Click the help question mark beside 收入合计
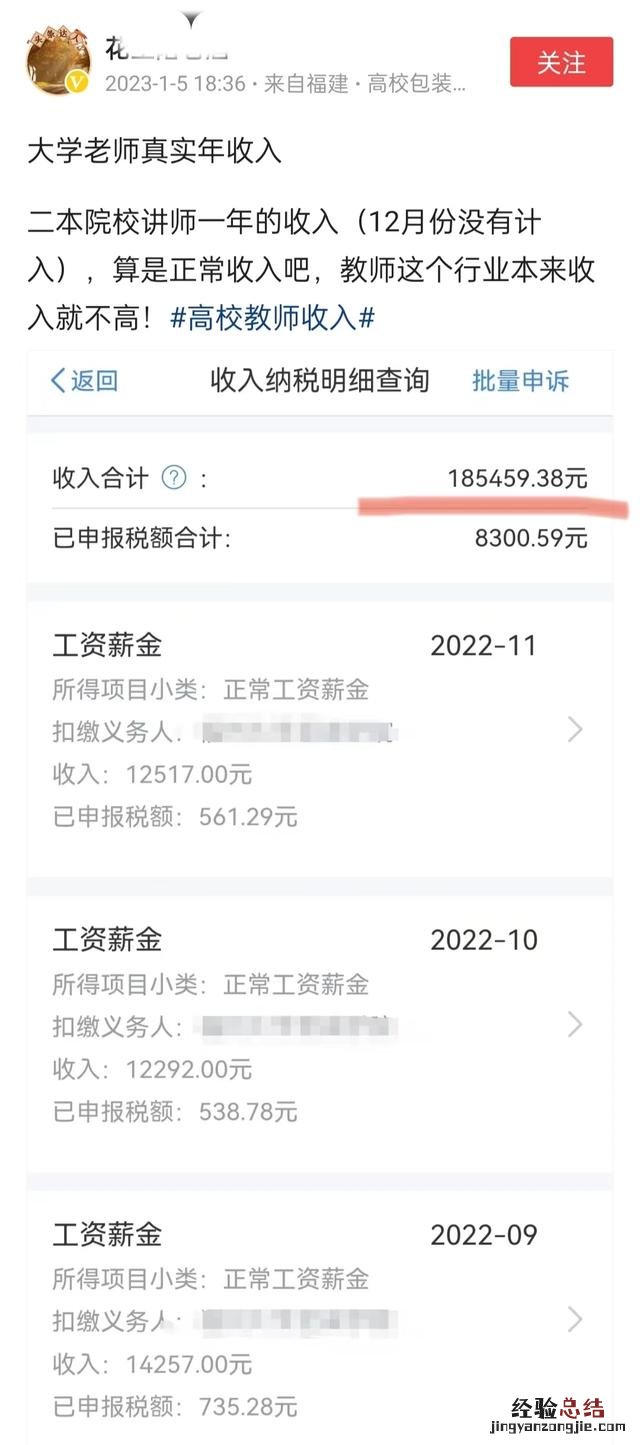Viewport: 640px width, 1445px height. (174, 478)
